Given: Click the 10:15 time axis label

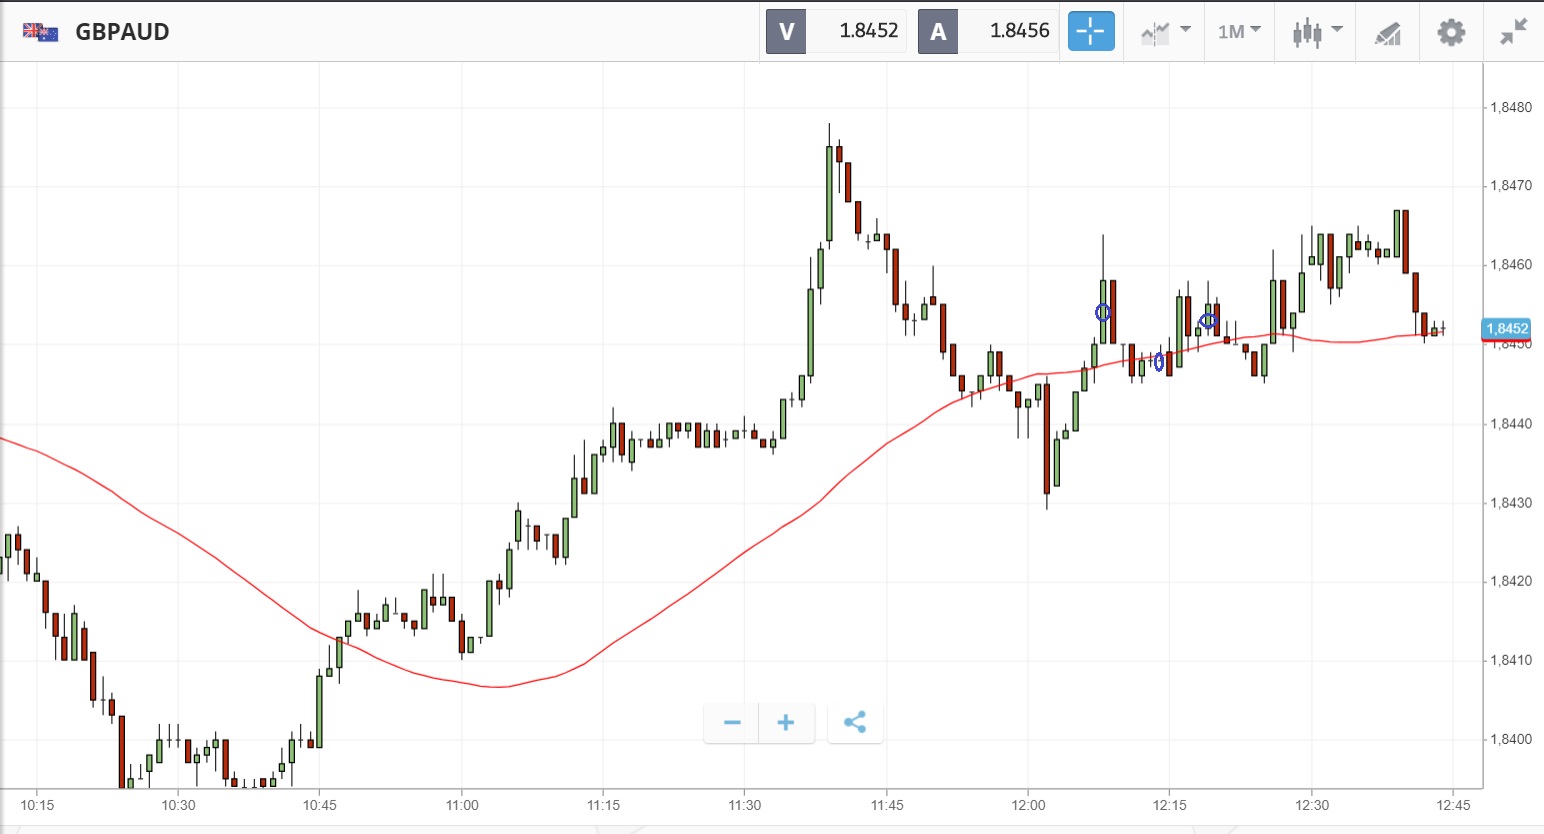Looking at the screenshot, I should (37, 805).
